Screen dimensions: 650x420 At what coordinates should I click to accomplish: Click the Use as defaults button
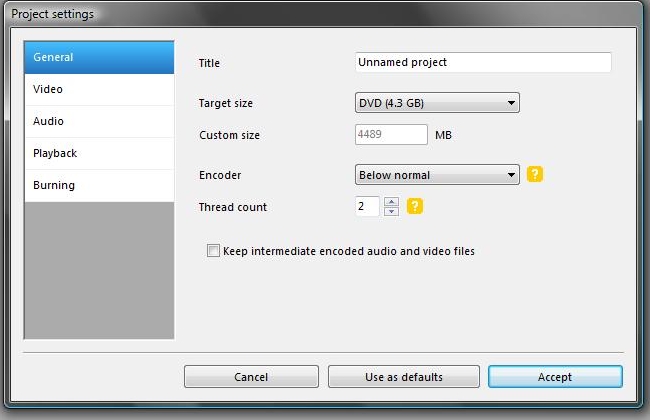pos(404,376)
